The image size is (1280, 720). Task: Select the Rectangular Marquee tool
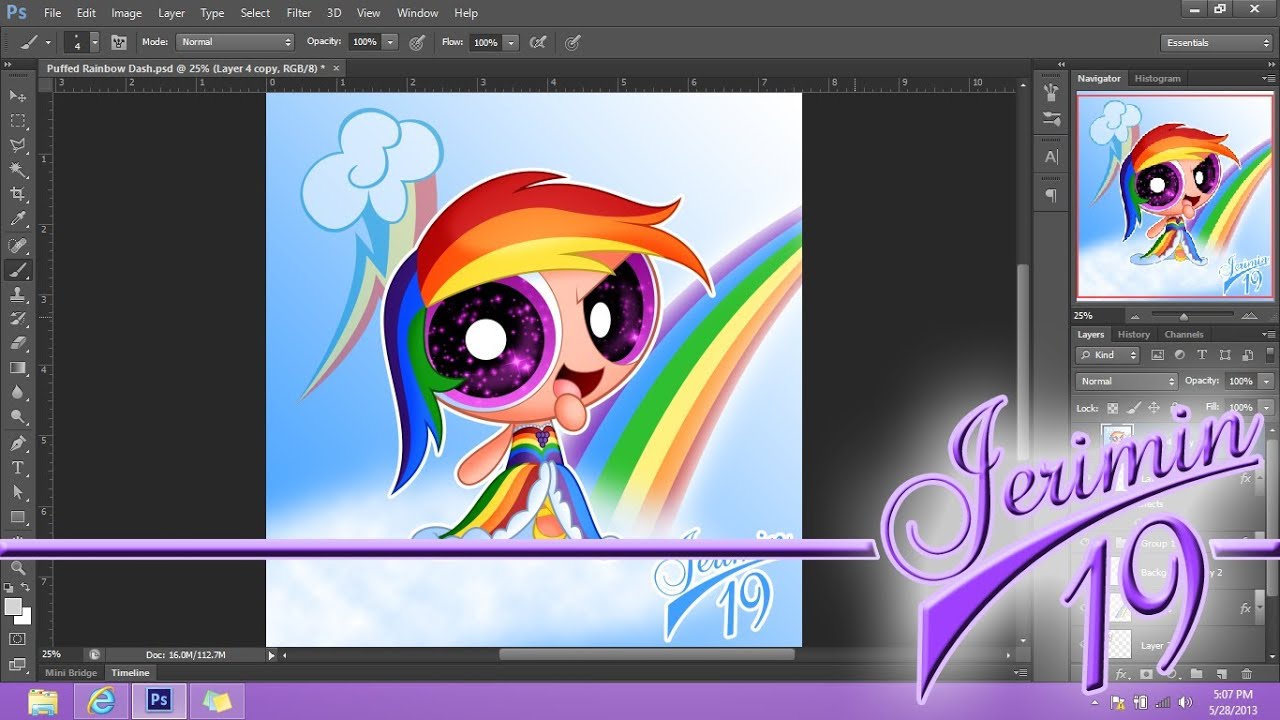pos(18,121)
